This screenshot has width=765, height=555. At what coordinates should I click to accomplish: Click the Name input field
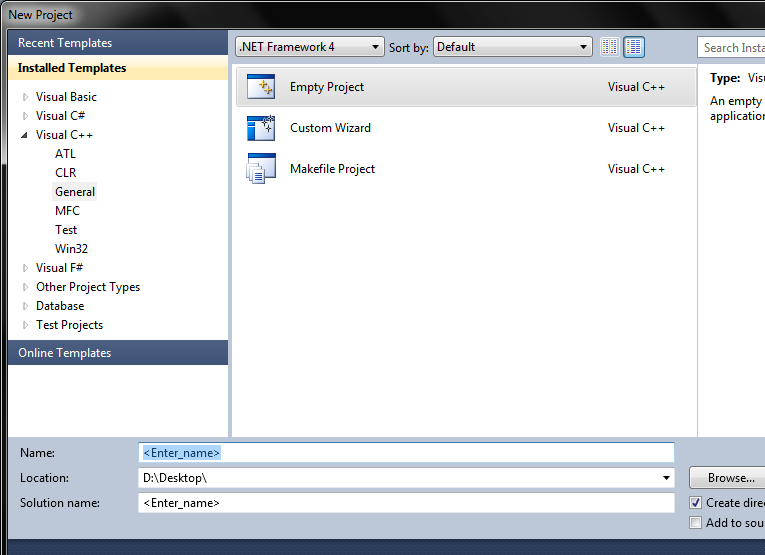406,453
